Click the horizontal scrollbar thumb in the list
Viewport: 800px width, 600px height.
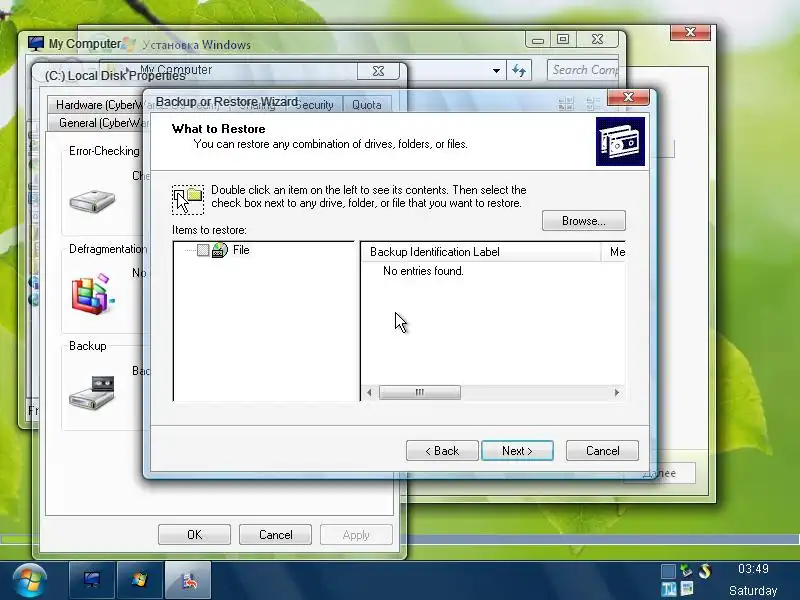coord(420,392)
